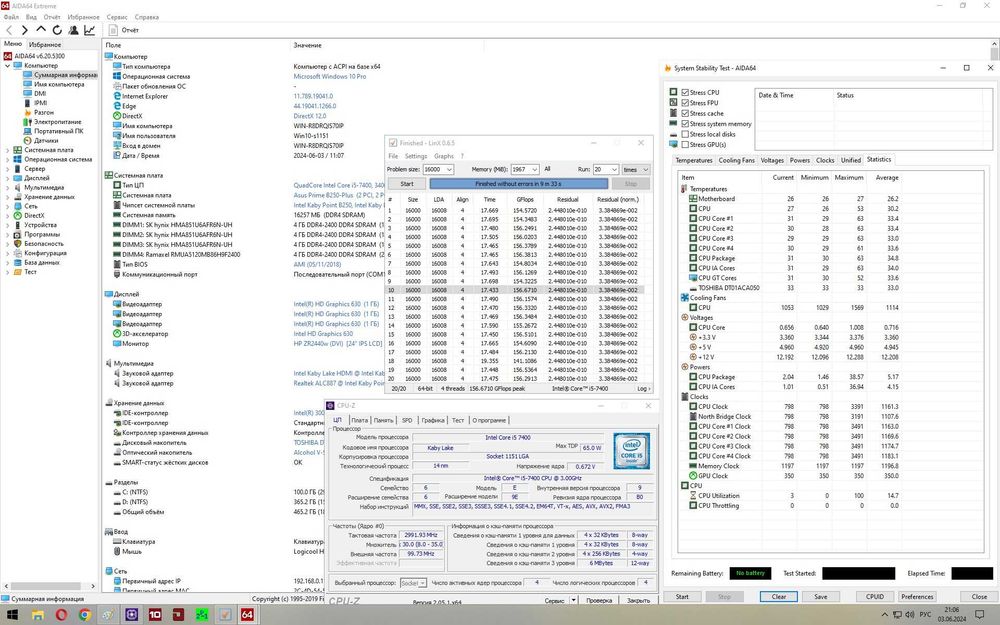The image size is (1000, 625).
Task: Expand the Системная плата tree node
Action: pyautogui.click(x=8, y=150)
